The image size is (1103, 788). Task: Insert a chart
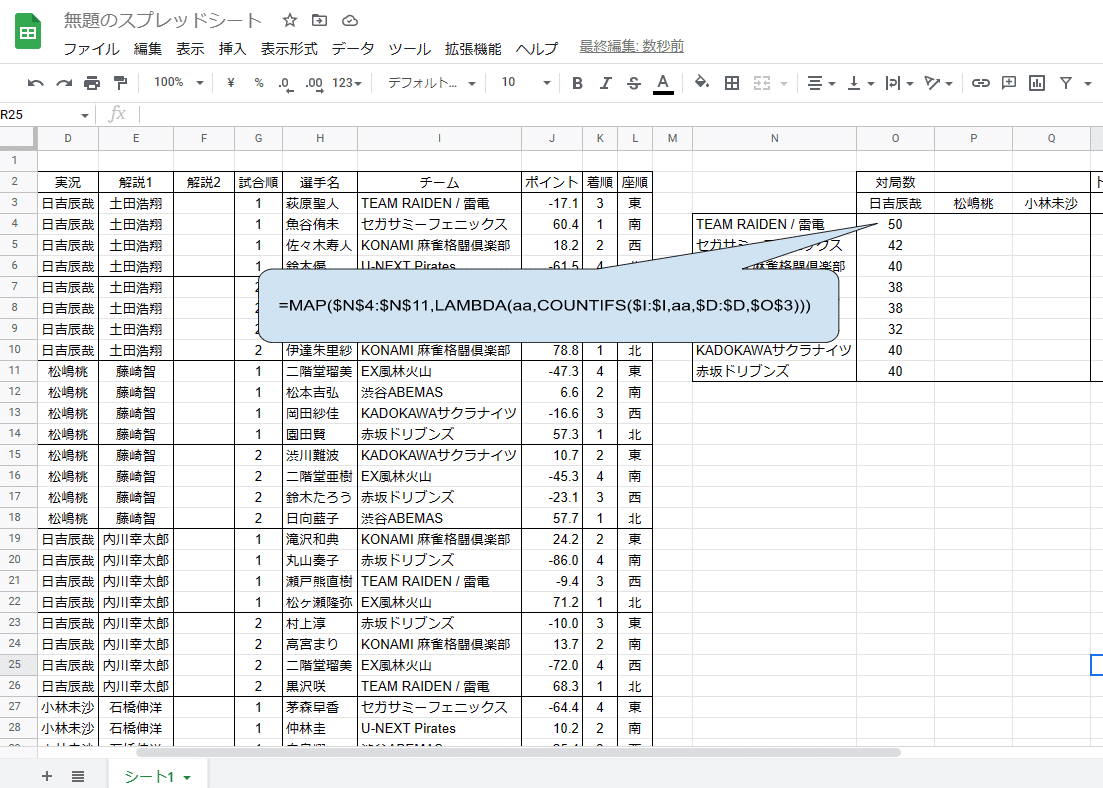tap(1037, 83)
